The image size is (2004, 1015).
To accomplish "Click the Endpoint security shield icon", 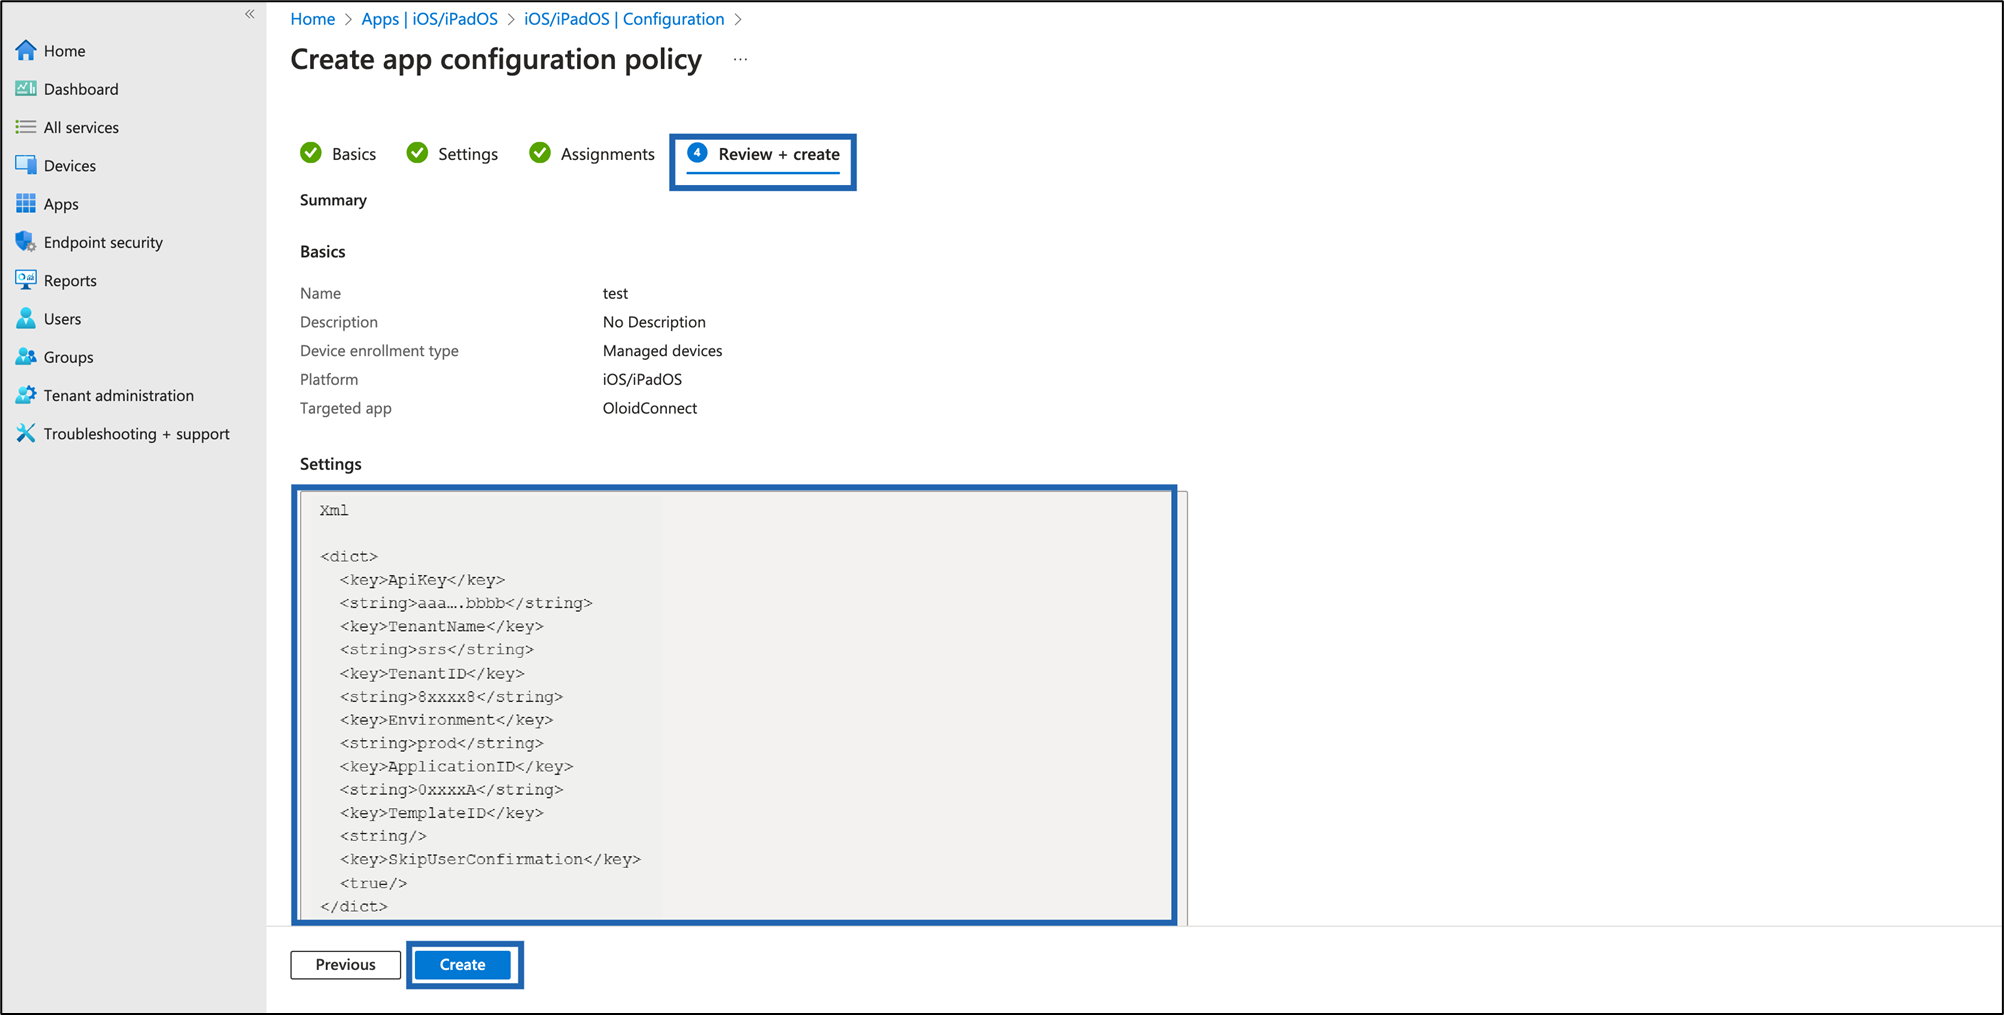I will (26, 242).
